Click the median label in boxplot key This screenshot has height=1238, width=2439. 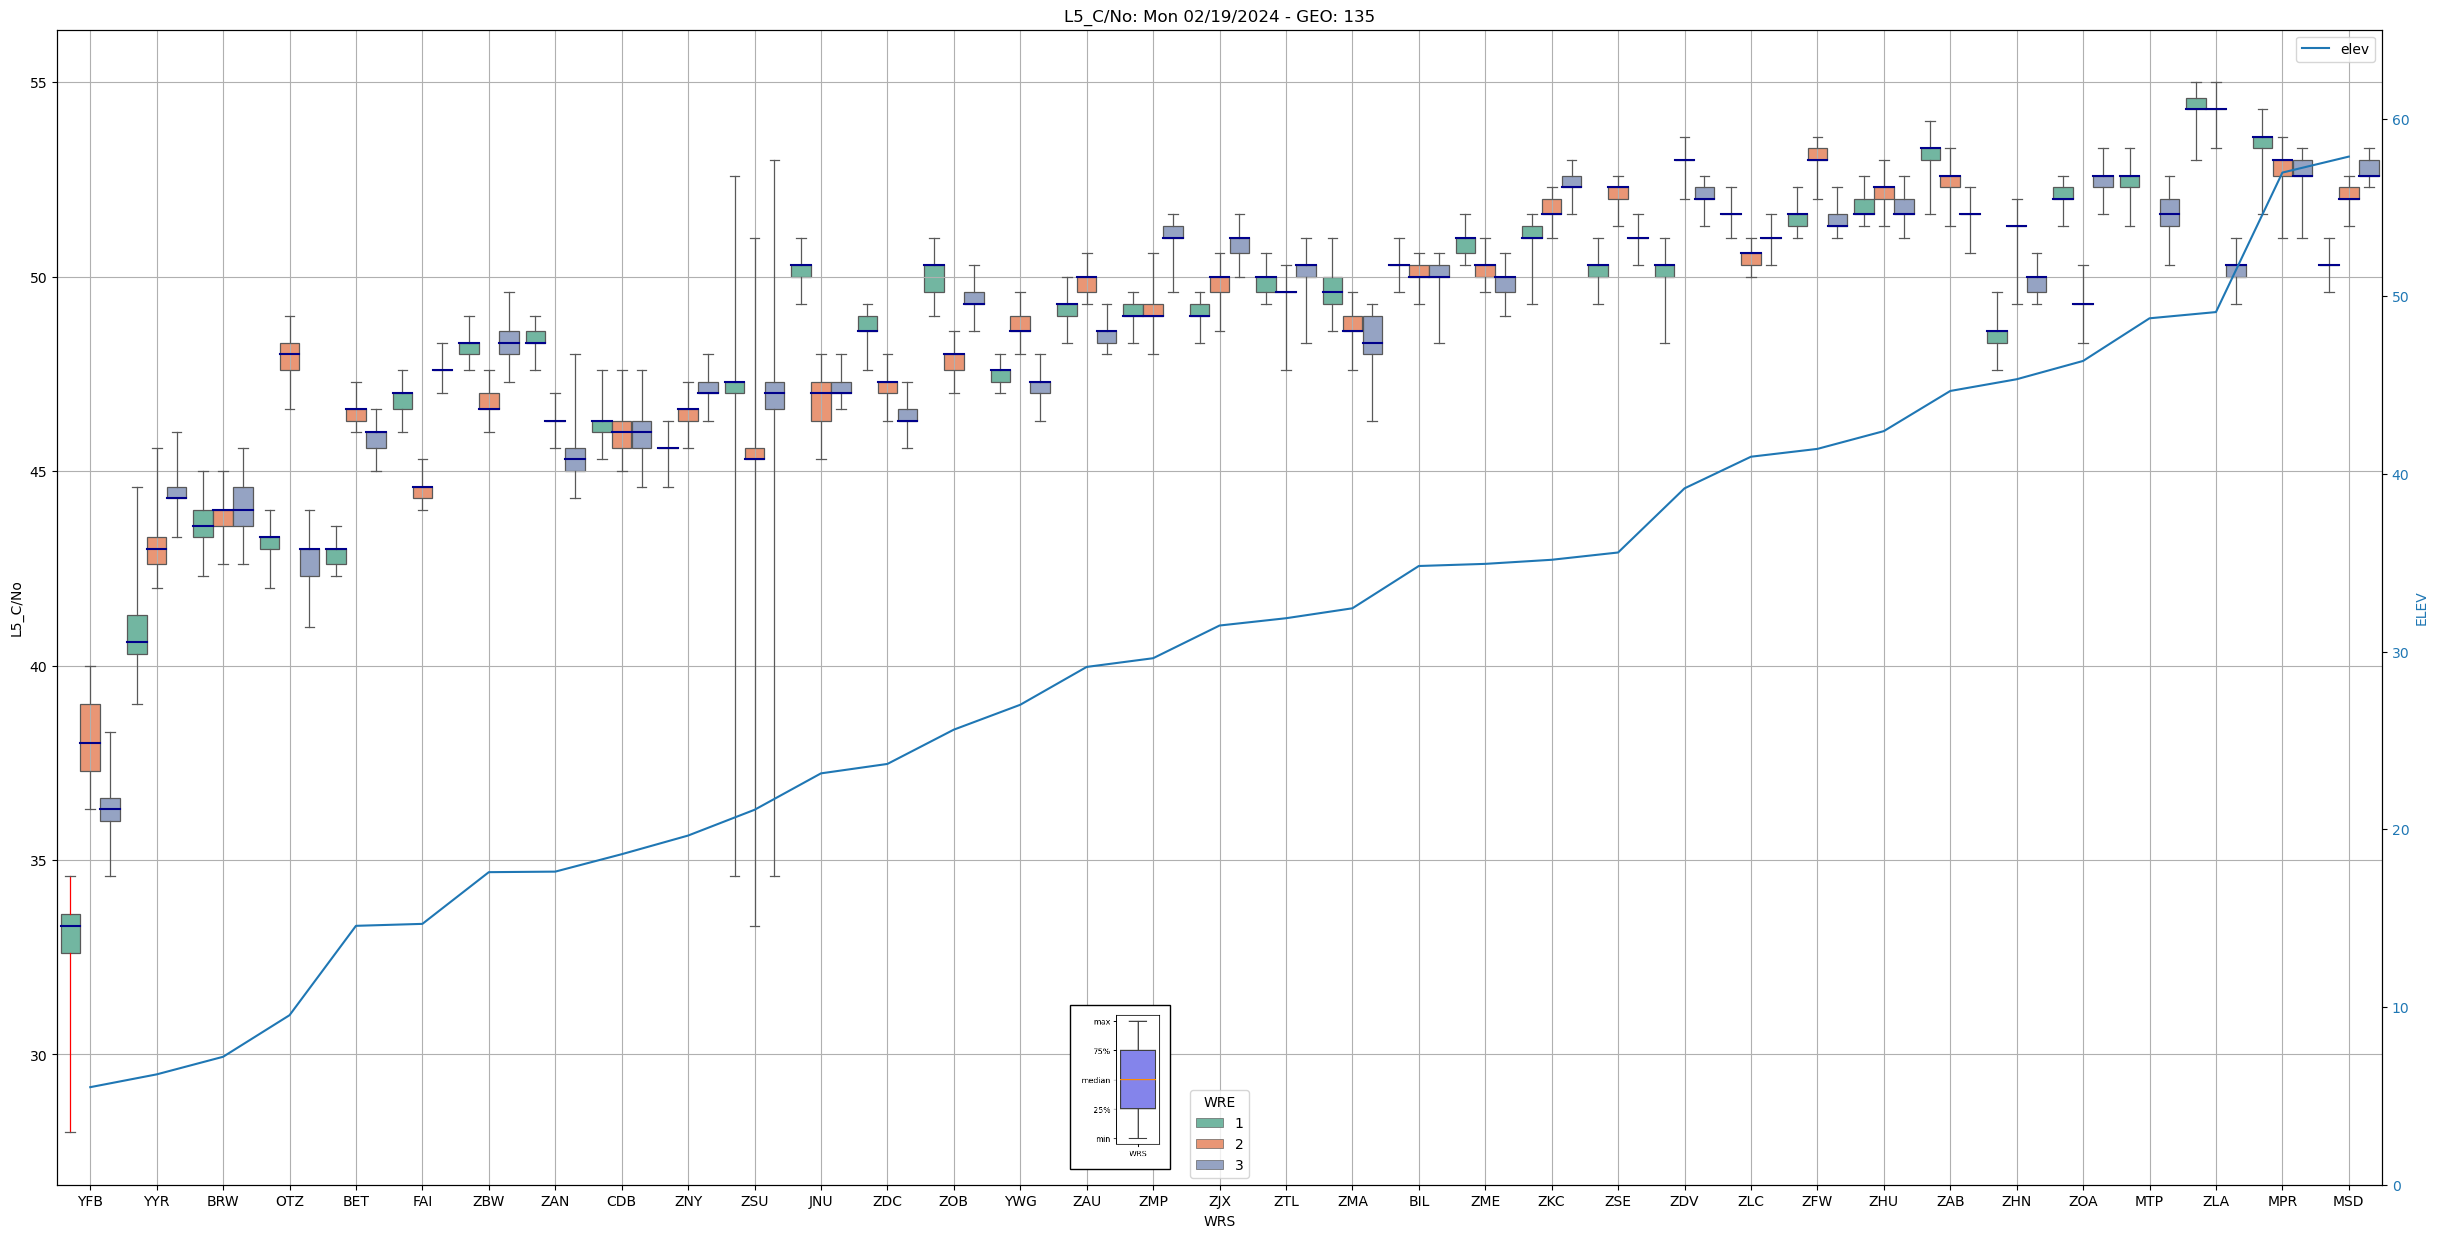point(1095,1080)
